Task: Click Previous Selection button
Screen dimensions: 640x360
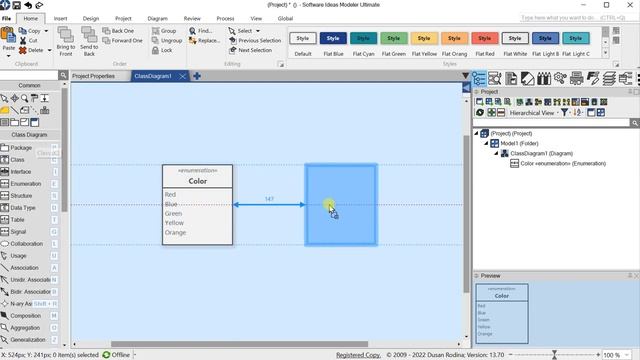Action: (x=255, y=40)
